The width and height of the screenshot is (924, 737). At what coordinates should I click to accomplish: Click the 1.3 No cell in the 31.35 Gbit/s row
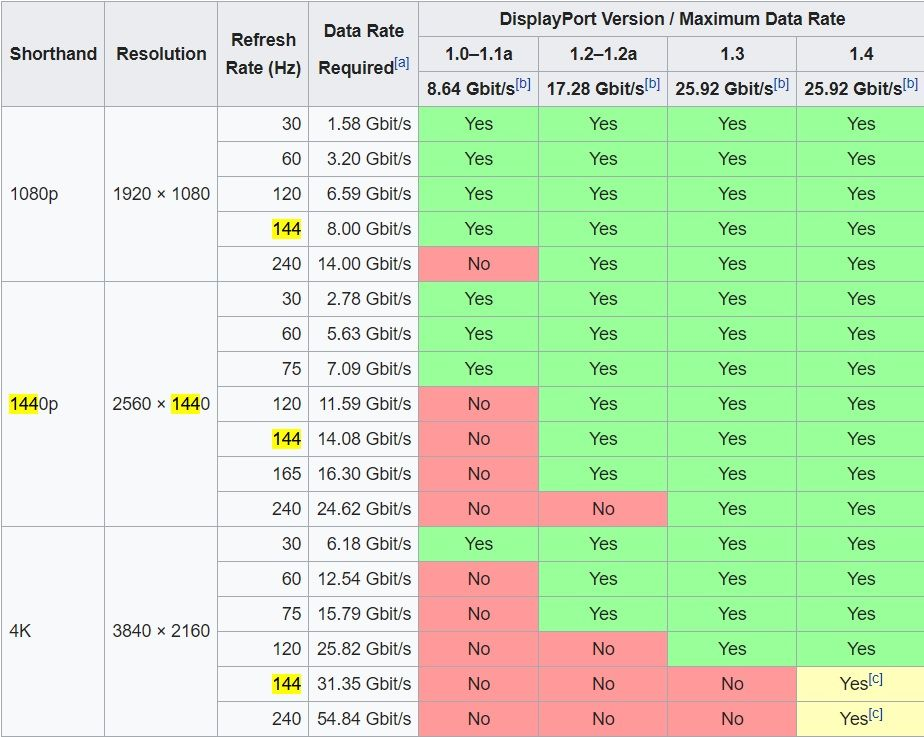click(x=732, y=684)
